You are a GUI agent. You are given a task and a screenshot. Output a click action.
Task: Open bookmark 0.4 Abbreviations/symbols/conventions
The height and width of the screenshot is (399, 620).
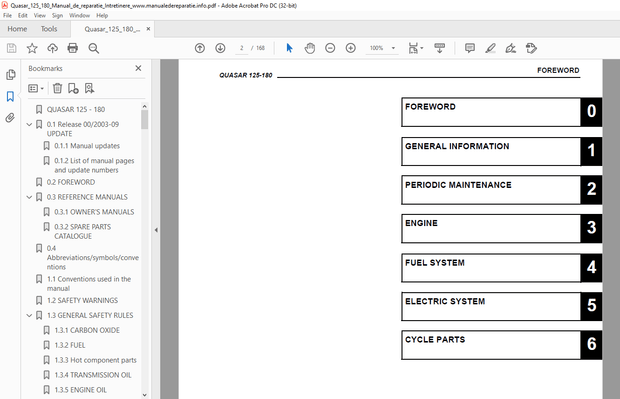tap(93, 257)
